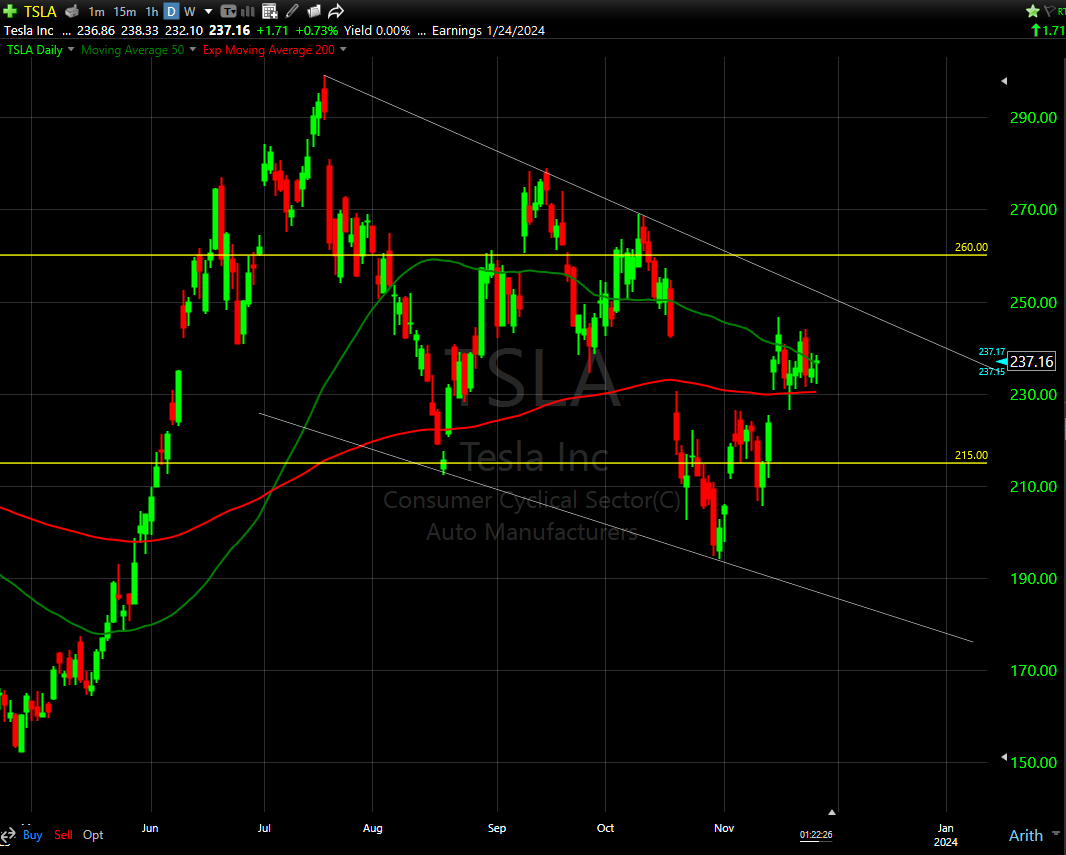This screenshot has width=1066, height=855.
Task: Click the Earnings 1/24/2024 date
Action: tap(488, 31)
